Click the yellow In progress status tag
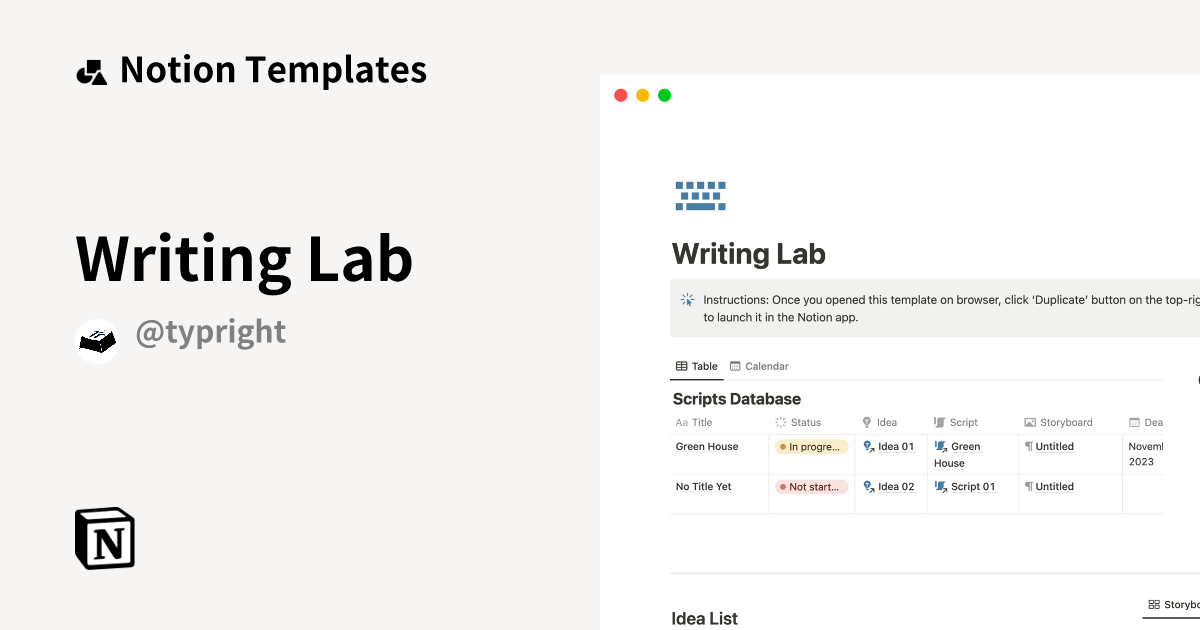 (x=811, y=446)
